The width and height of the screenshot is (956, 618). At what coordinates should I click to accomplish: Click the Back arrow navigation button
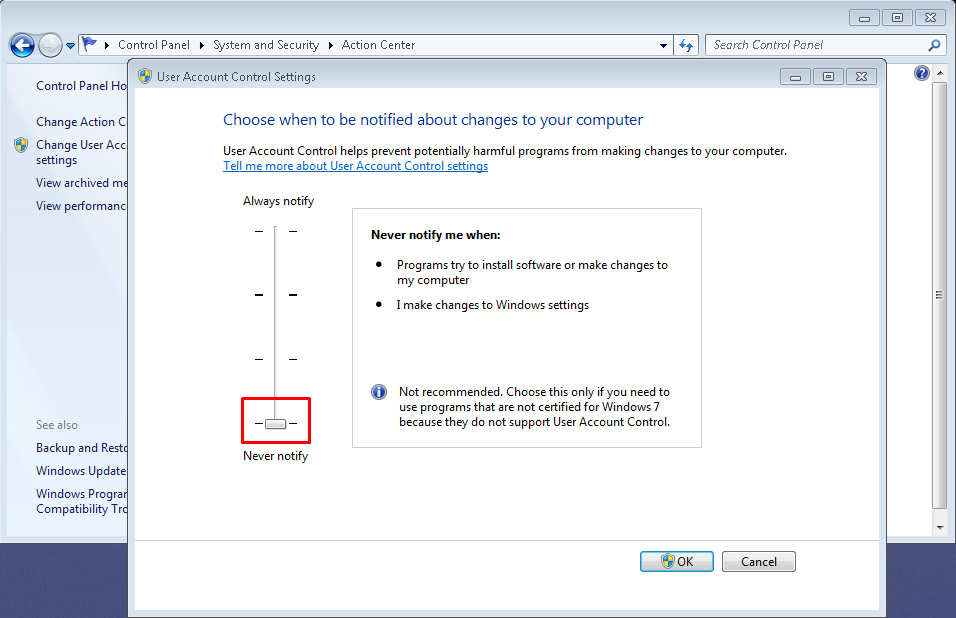[x=23, y=45]
